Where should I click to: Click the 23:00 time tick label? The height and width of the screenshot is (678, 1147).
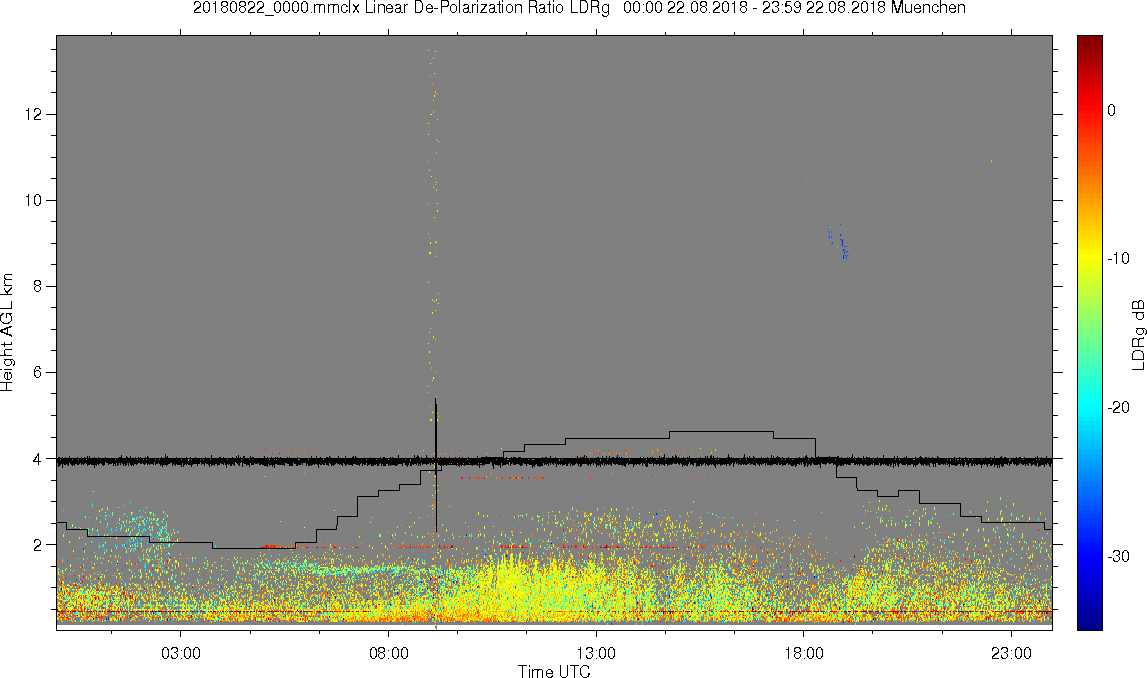[1012, 653]
